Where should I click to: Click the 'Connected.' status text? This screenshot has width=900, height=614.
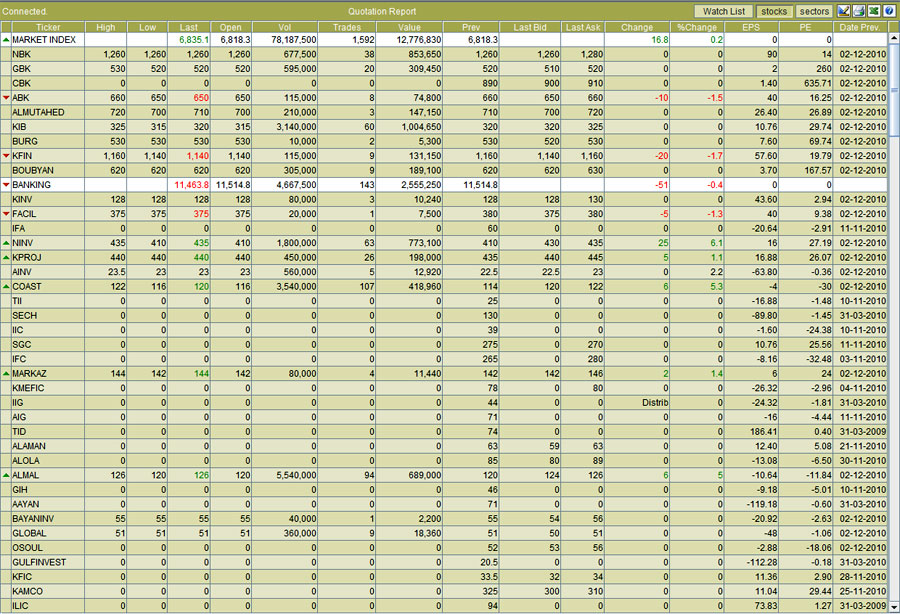coord(25,11)
